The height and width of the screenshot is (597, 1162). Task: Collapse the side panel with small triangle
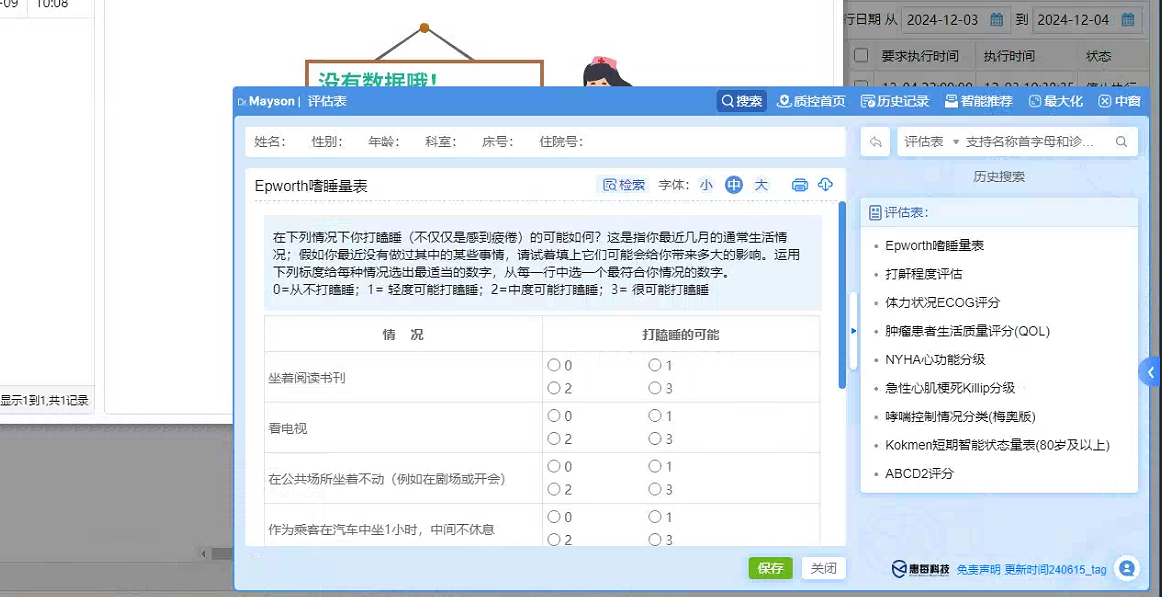(854, 331)
